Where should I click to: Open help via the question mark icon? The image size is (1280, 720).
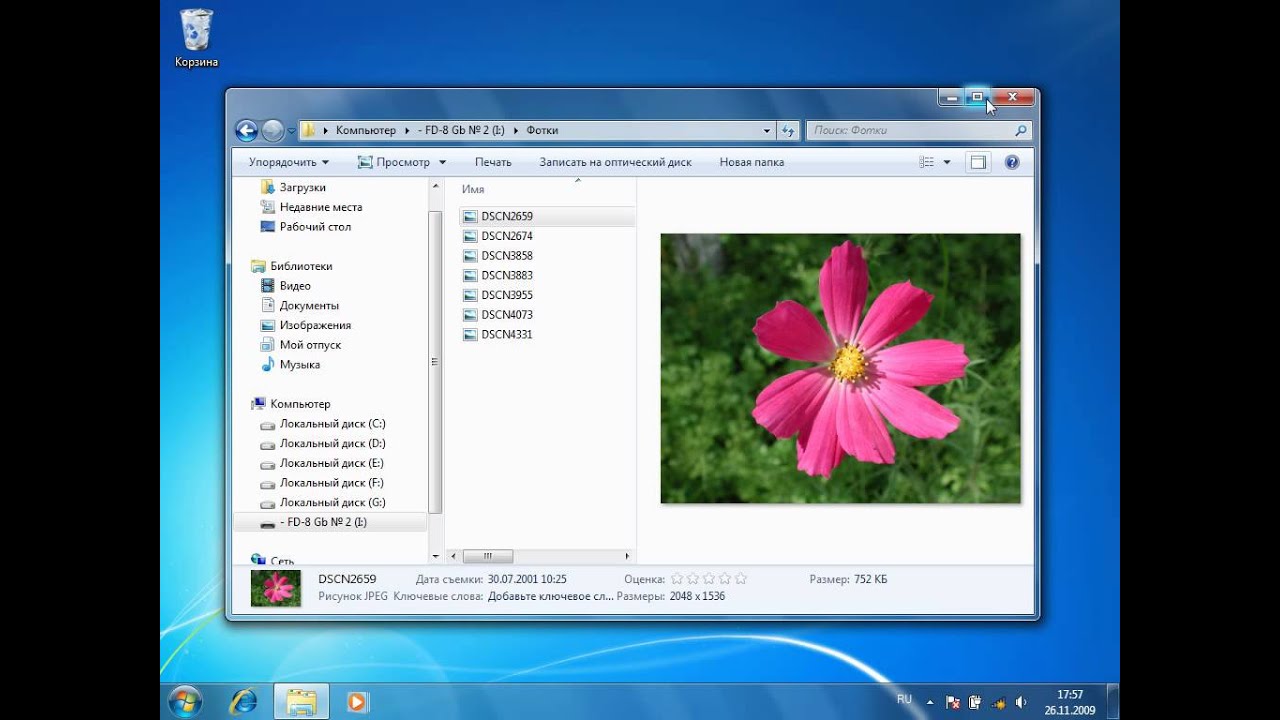tap(1012, 162)
